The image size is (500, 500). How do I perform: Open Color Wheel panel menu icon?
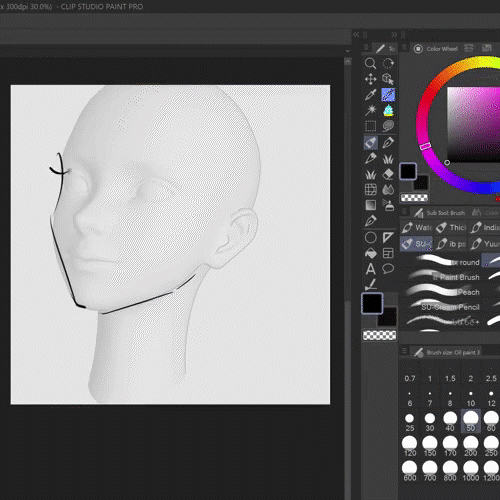click(404, 48)
